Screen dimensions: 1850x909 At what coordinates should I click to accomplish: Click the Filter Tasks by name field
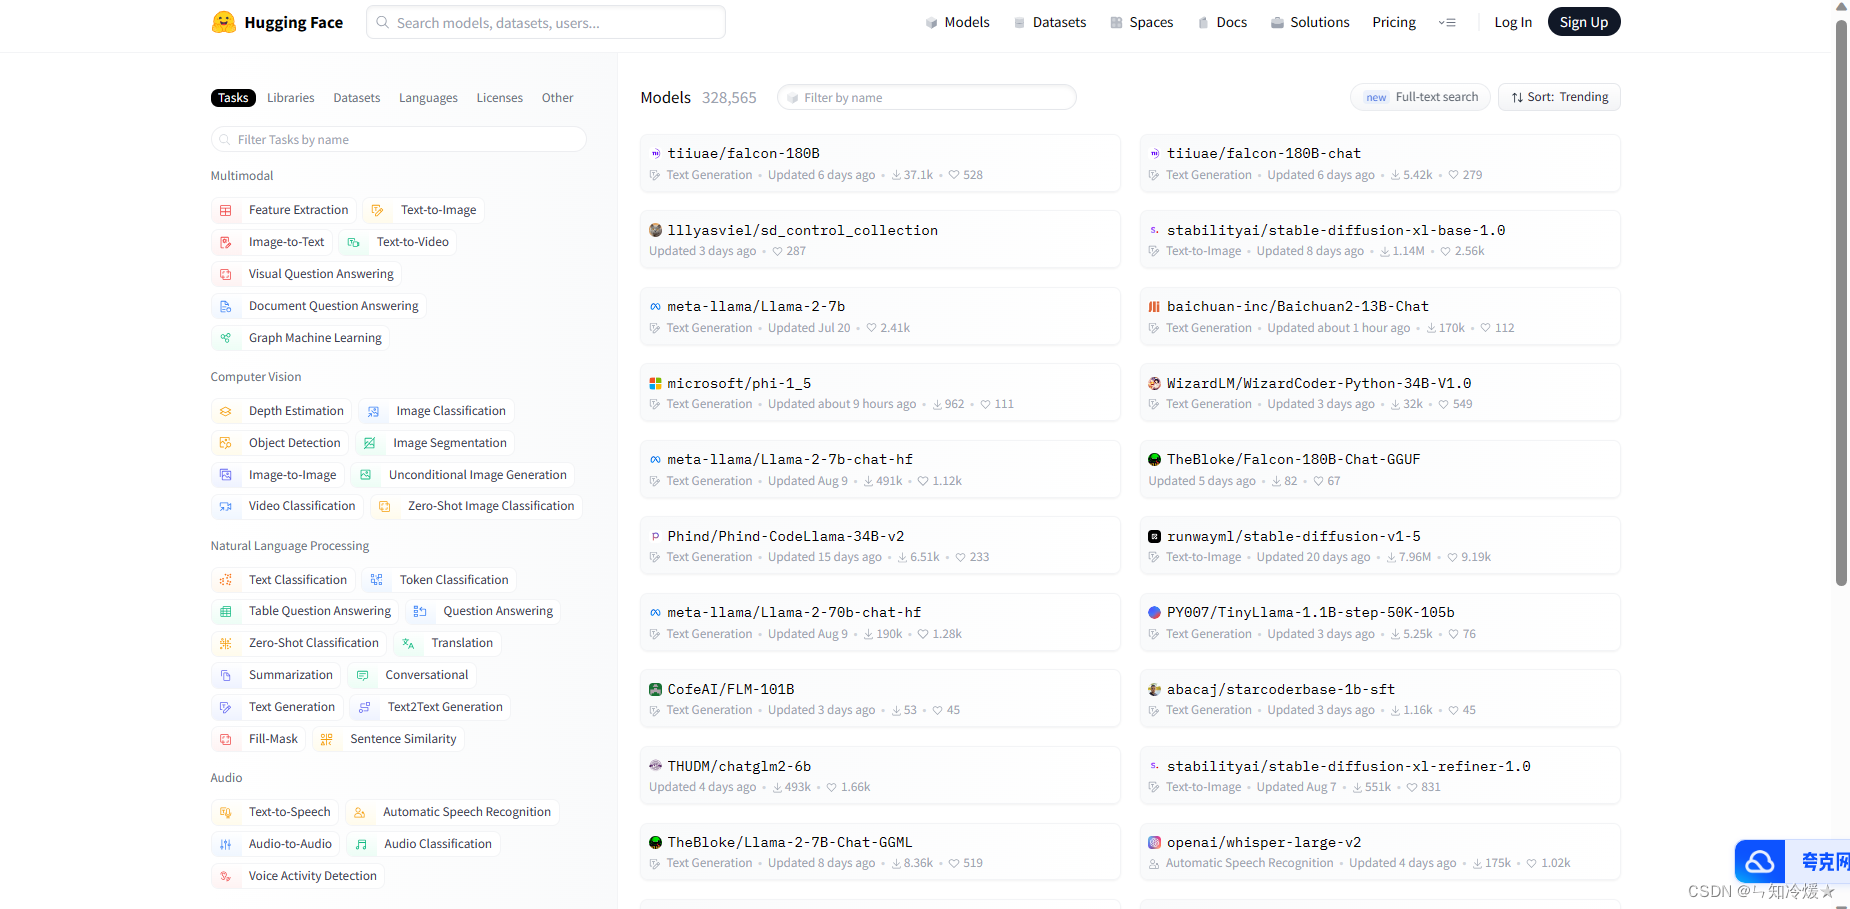tap(398, 140)
